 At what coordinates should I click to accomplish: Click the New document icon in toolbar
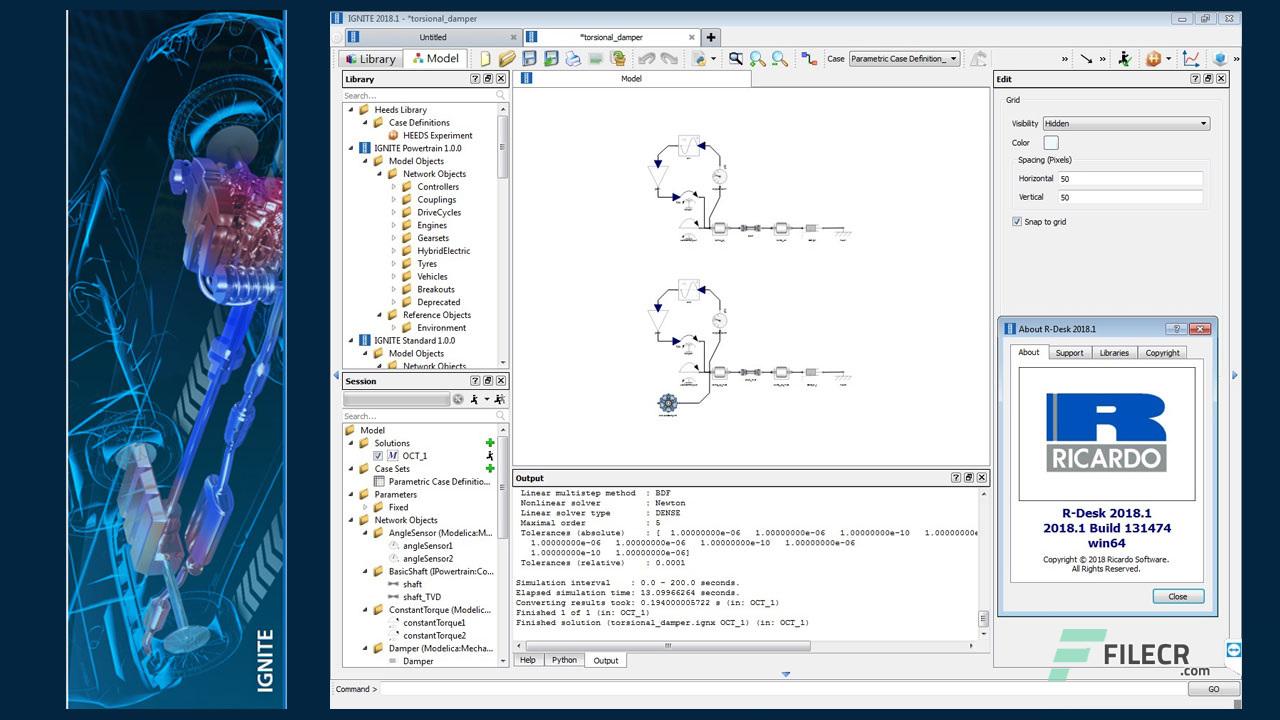pos(486,59)
